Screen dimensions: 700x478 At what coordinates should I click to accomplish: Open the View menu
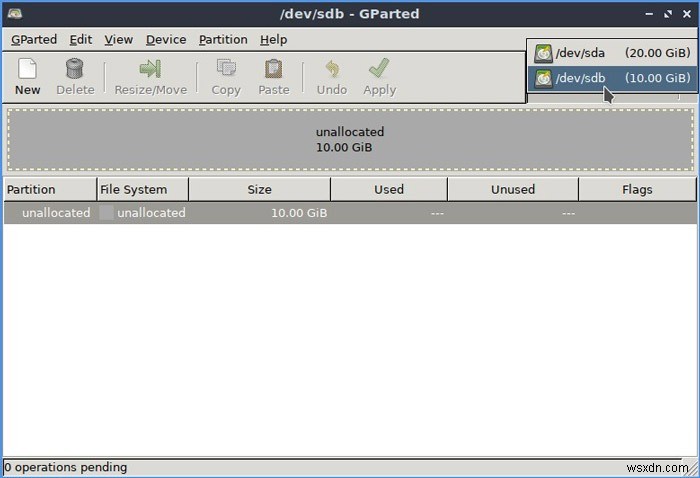pos(119,40)
